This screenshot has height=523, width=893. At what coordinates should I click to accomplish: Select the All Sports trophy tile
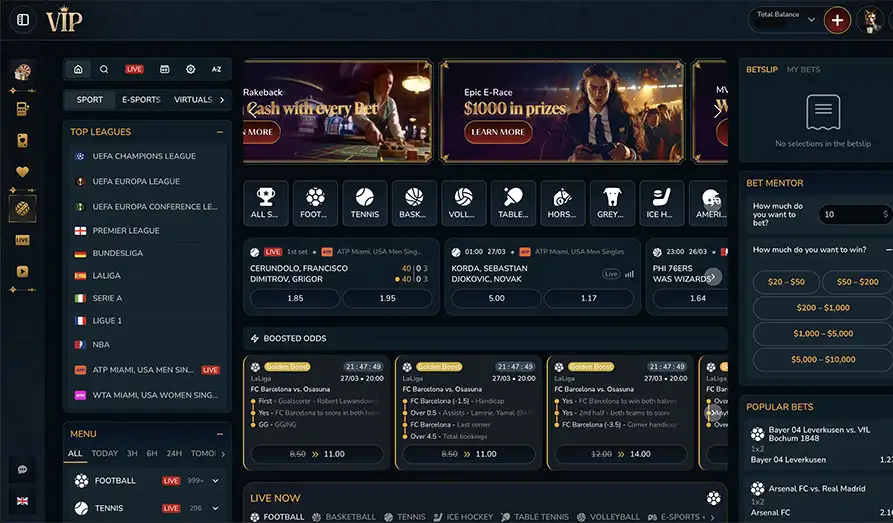click(265, 203)
